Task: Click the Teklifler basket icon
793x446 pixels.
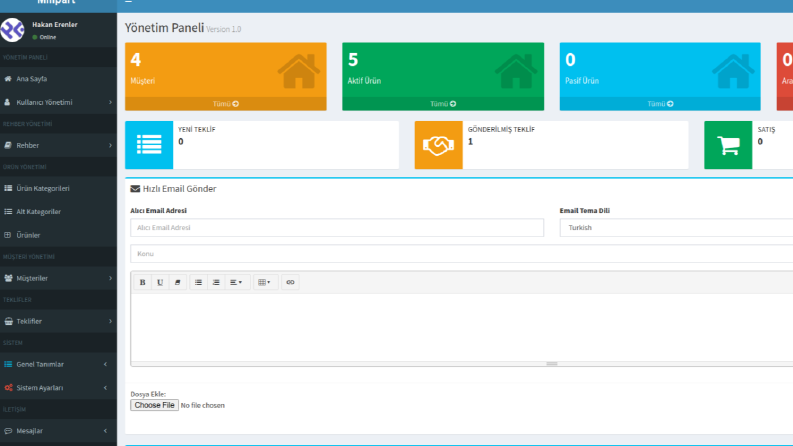Action: point(8,321)
